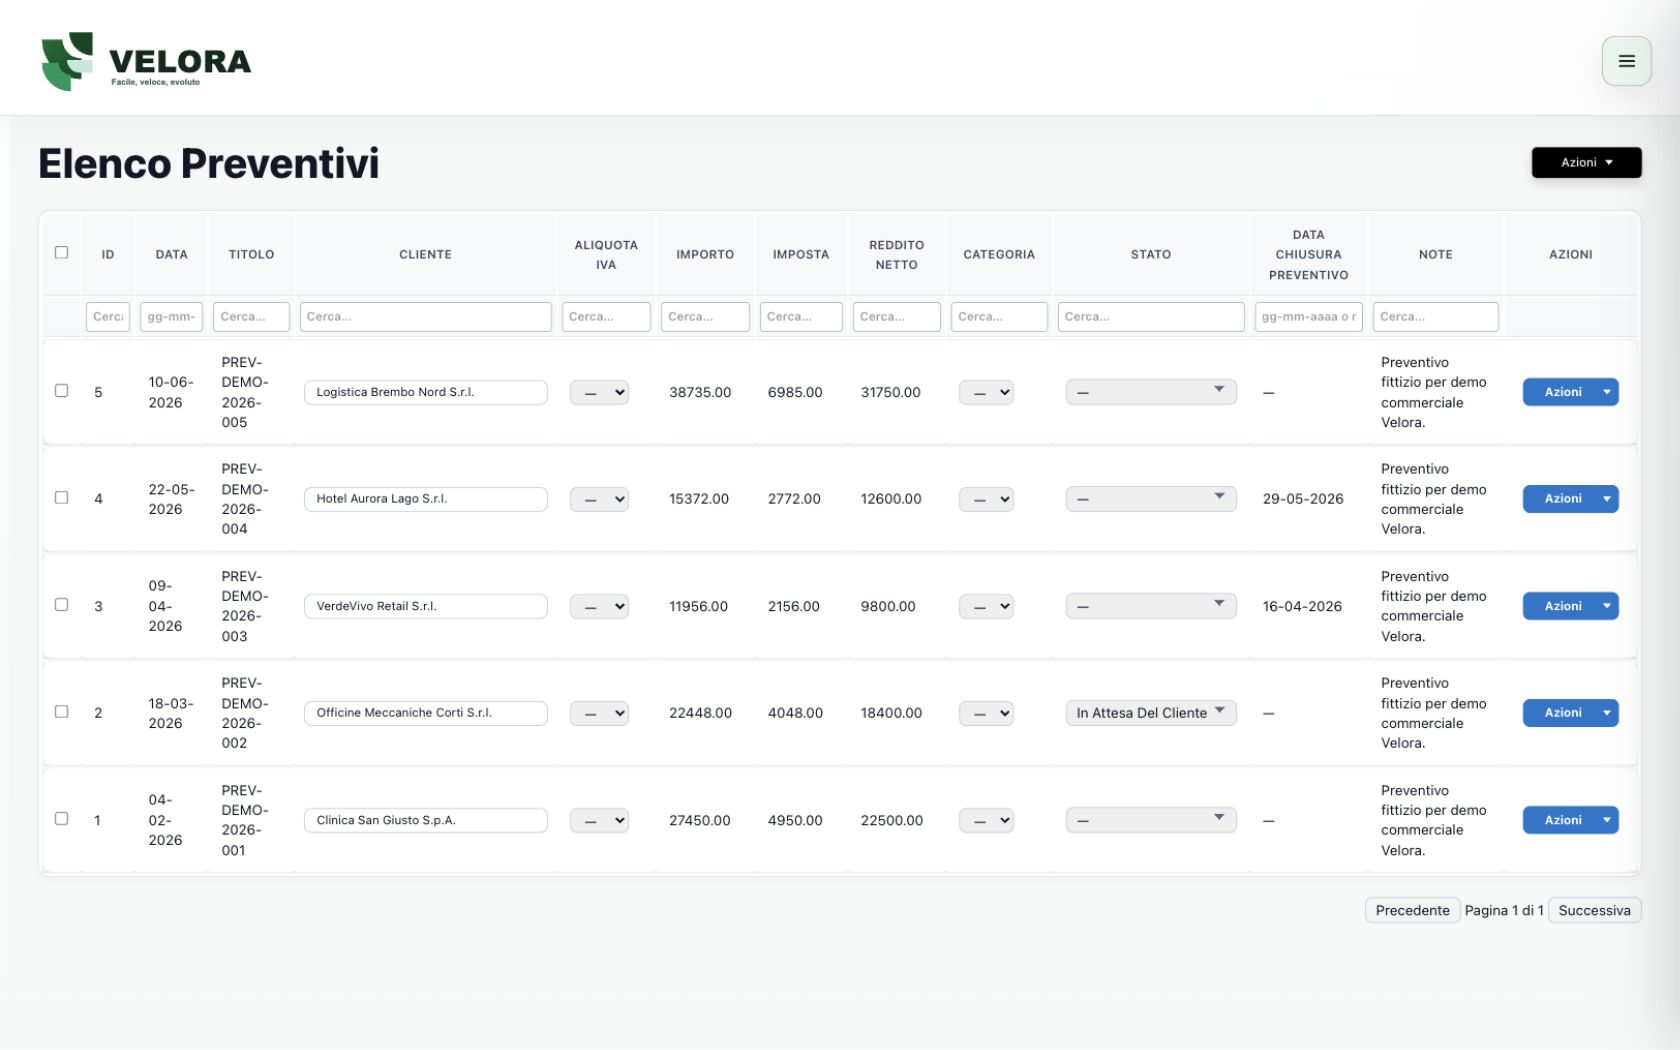The height and width of the screenshot is (1050, 1680).
Task: Go to Precedente page
Action: (x=1412, y=910)
